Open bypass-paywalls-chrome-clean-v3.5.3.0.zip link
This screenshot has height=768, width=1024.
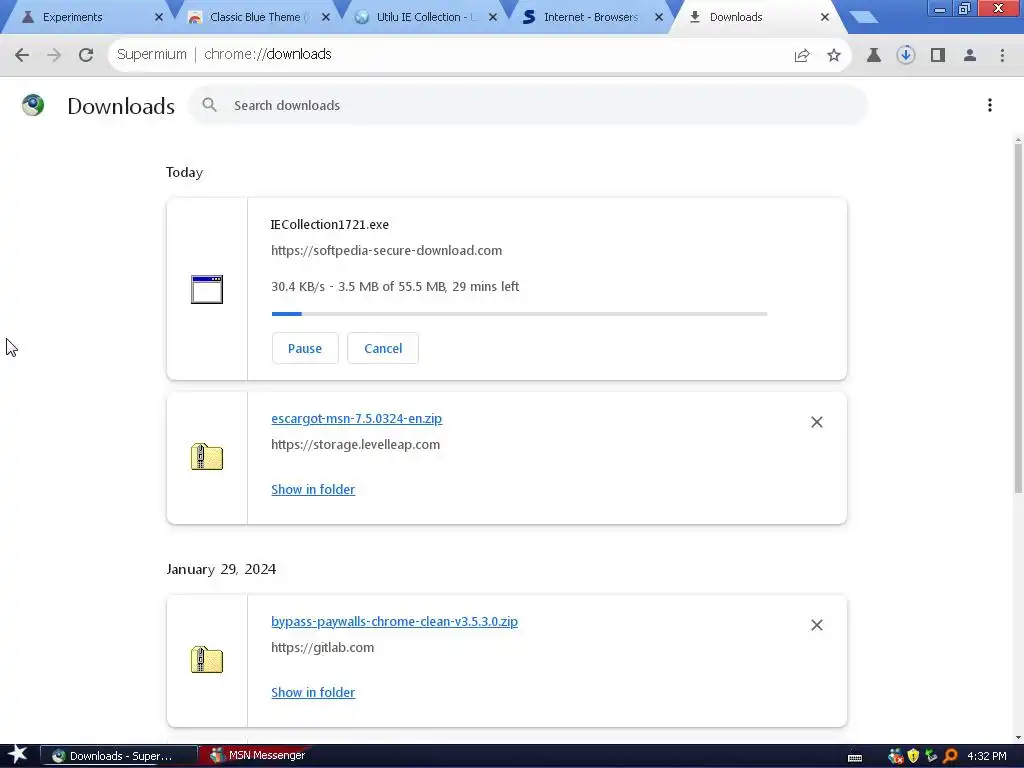(x=394, y=622)
